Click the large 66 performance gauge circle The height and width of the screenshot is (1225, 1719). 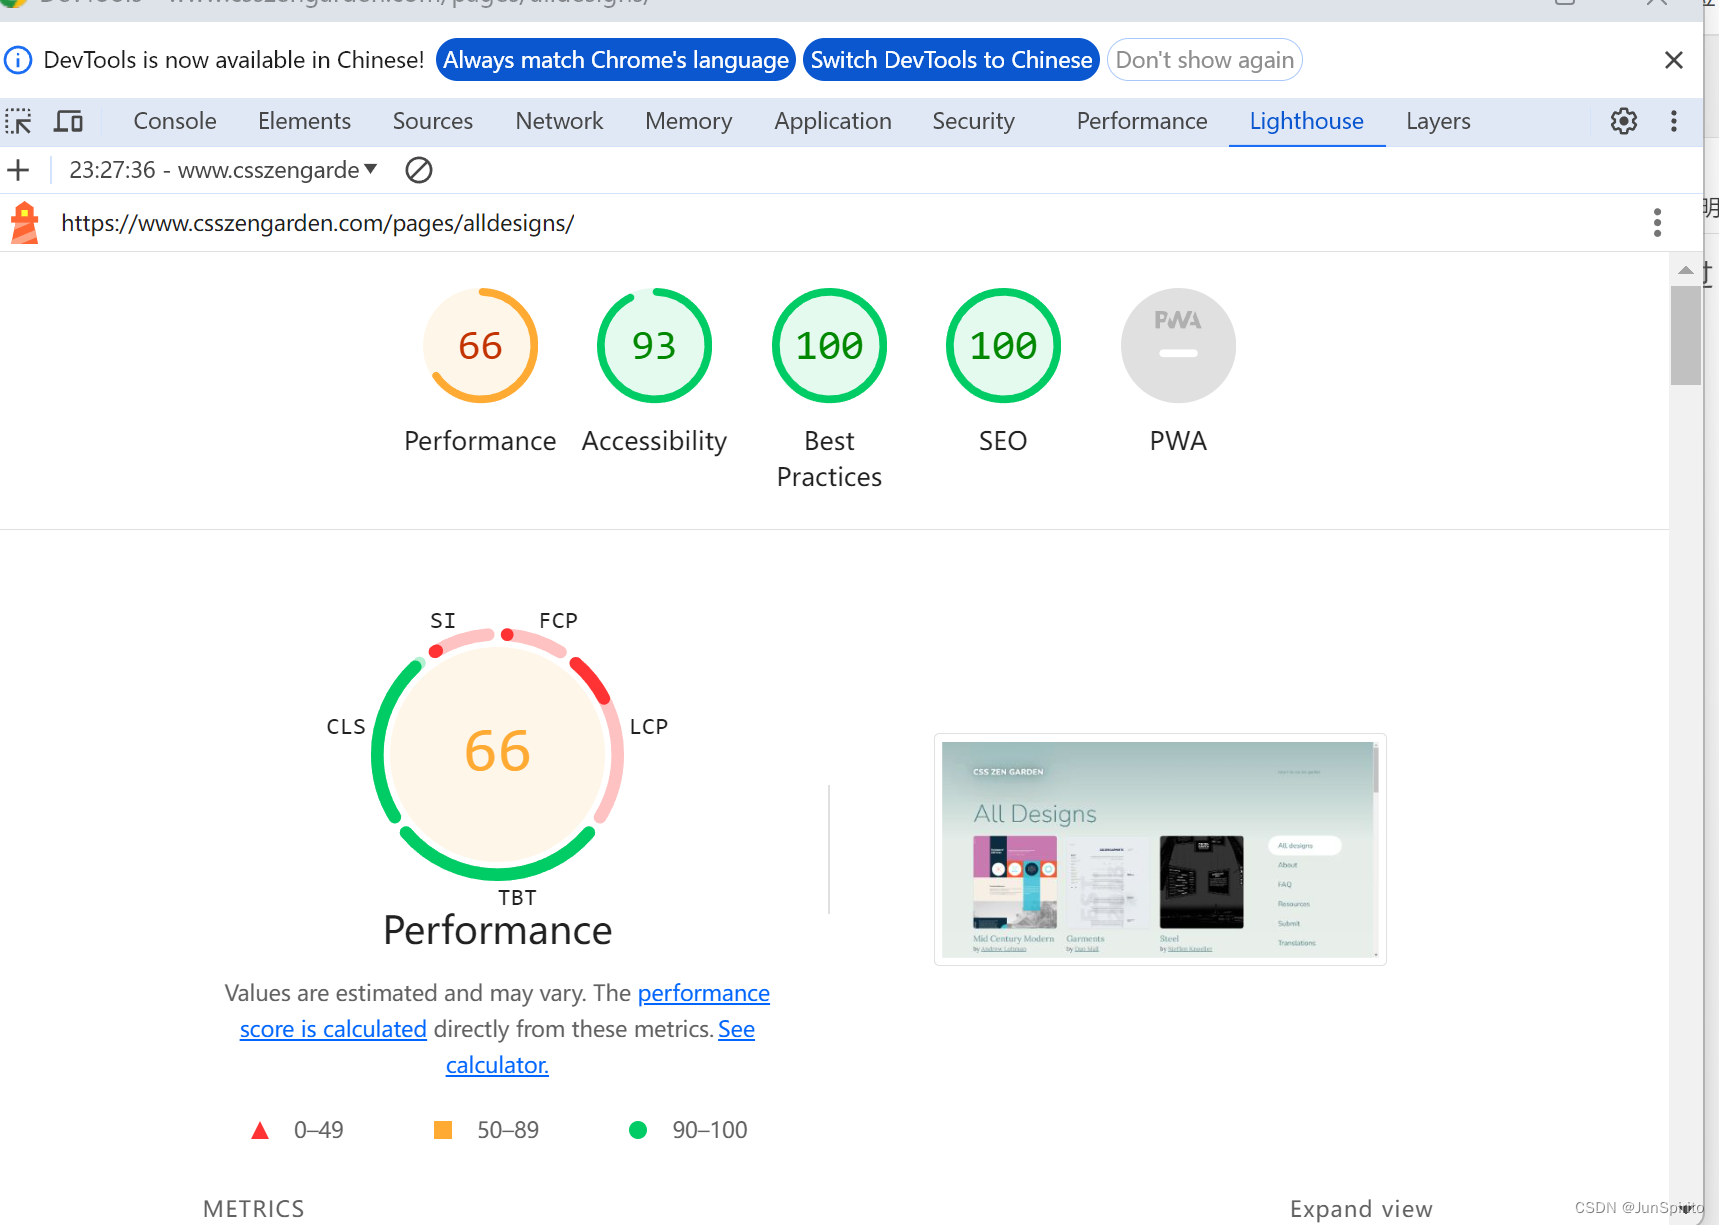[497, 753]
